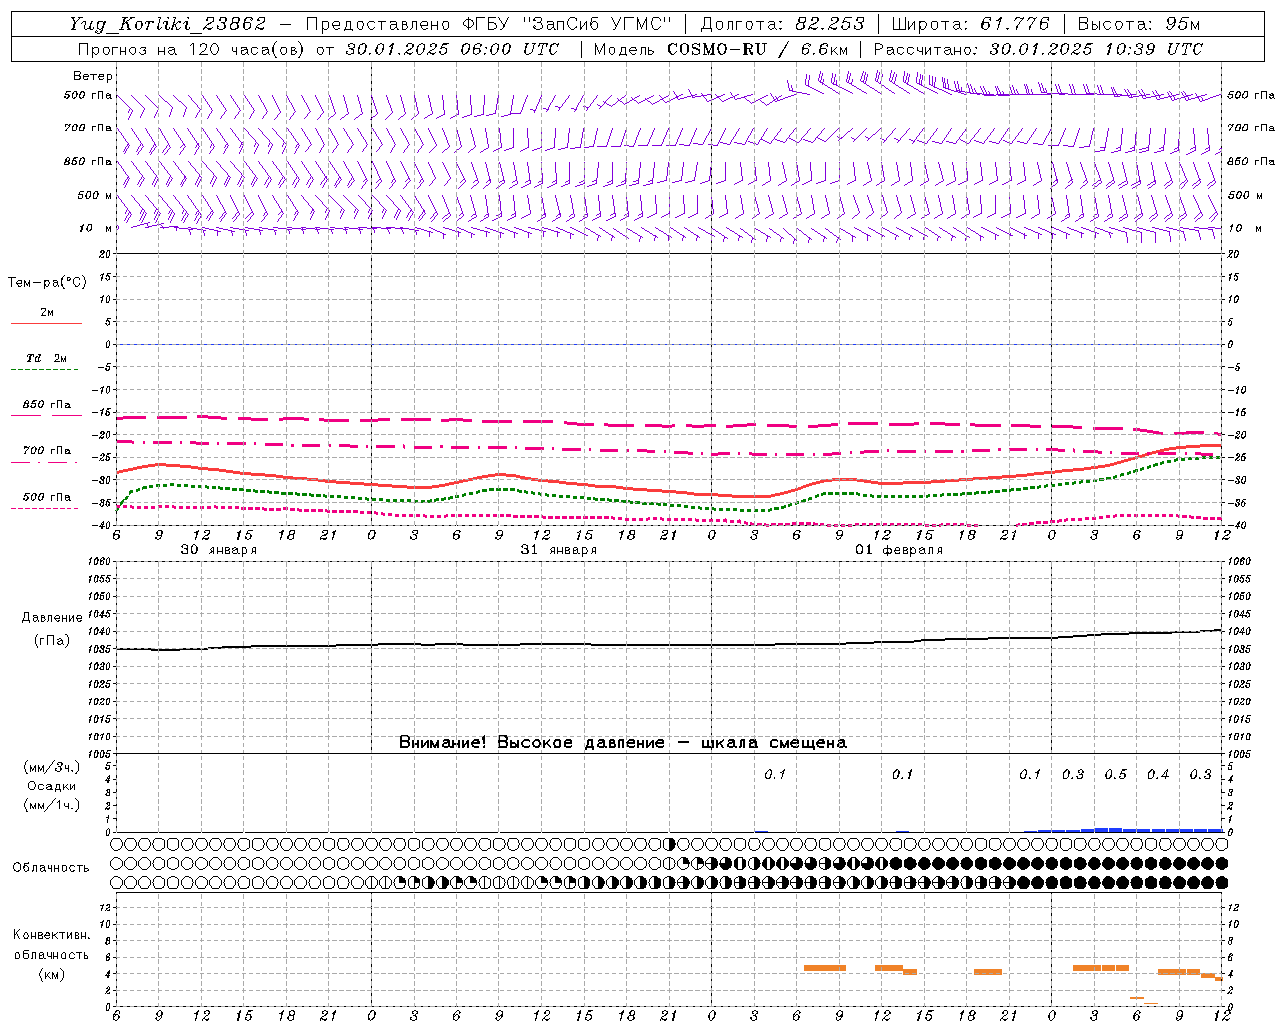Select the (гПа) unit label under Давление
Screen dimensions: 1280x1024
click(x=52, y=640)
